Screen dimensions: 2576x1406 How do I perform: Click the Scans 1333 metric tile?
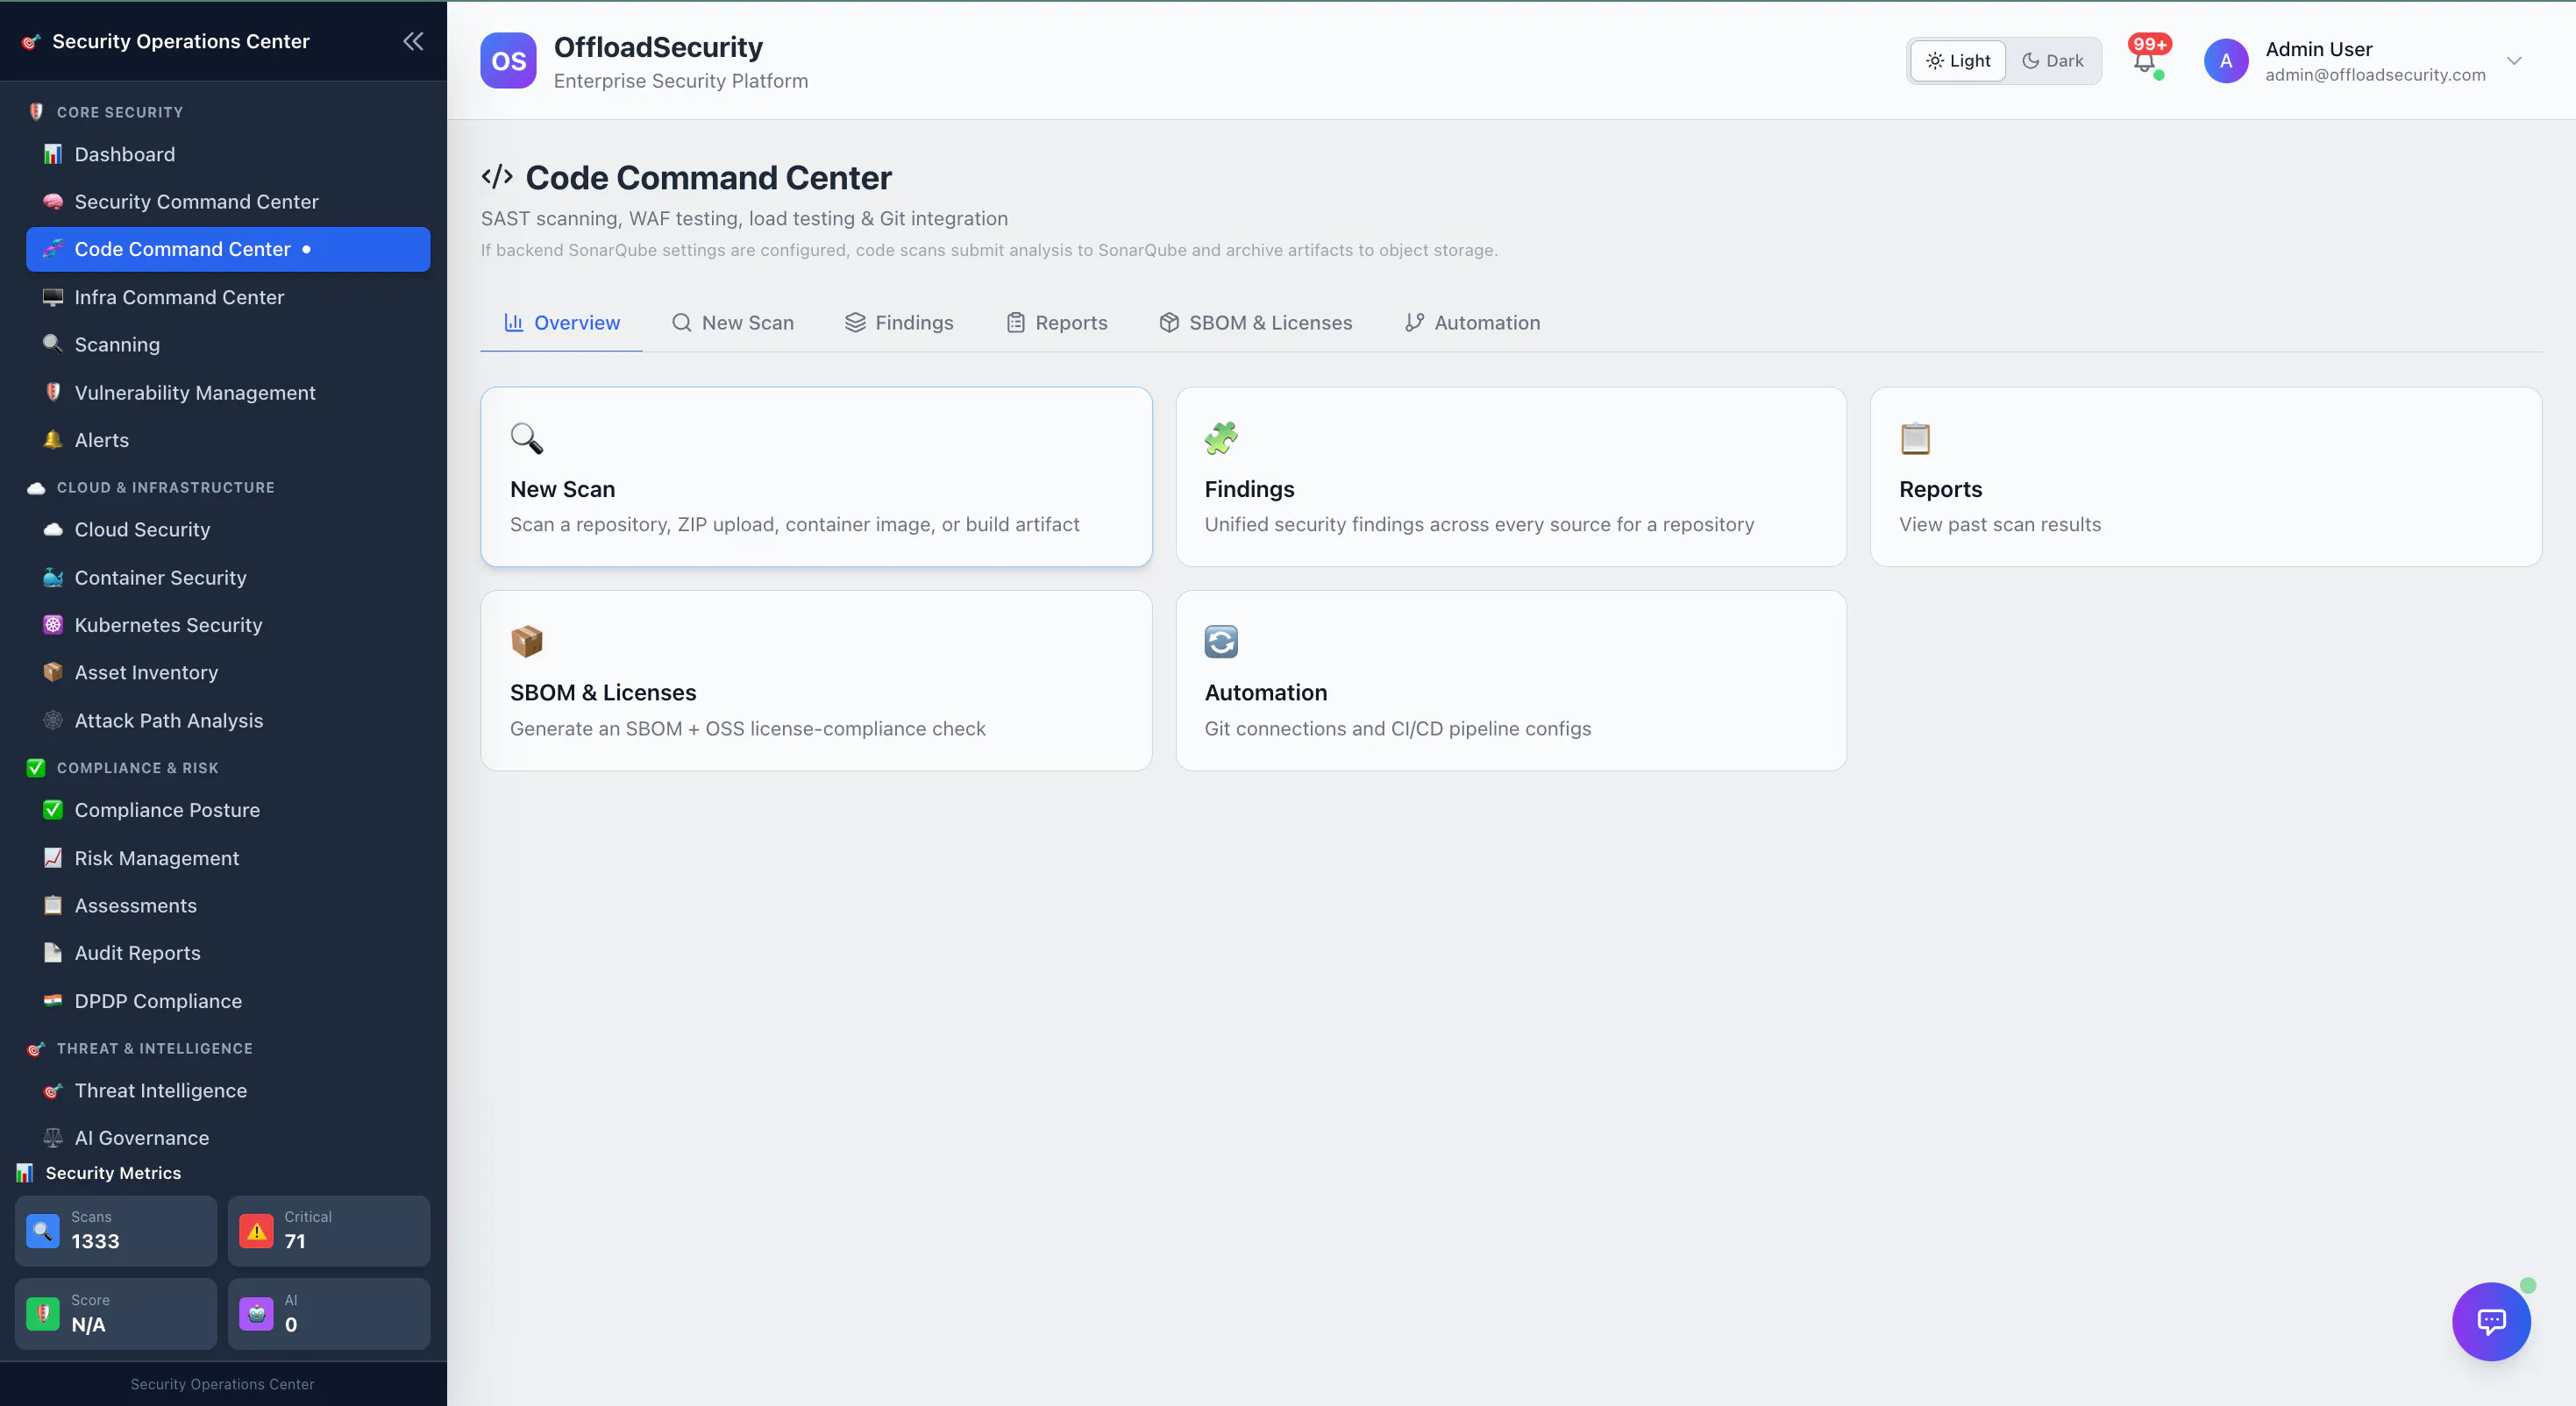pyautogui.click(x=116, y=1231)
